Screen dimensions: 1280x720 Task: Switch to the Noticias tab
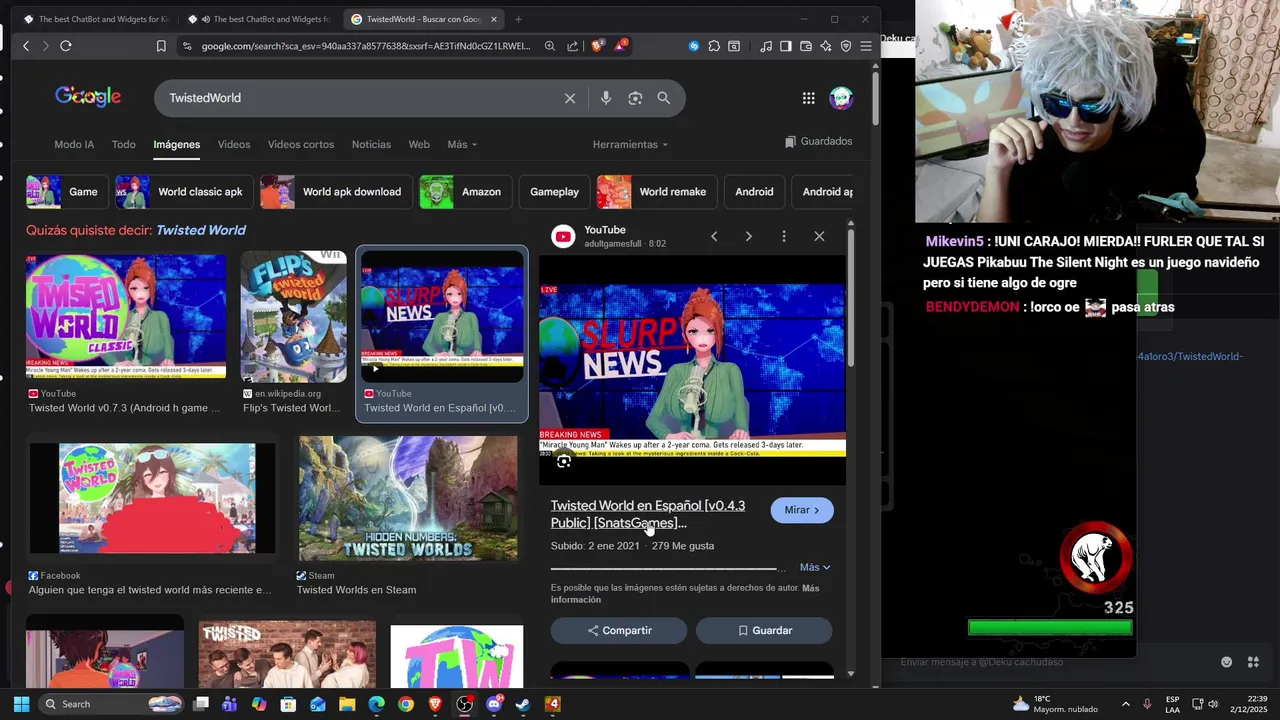point(371,144)
